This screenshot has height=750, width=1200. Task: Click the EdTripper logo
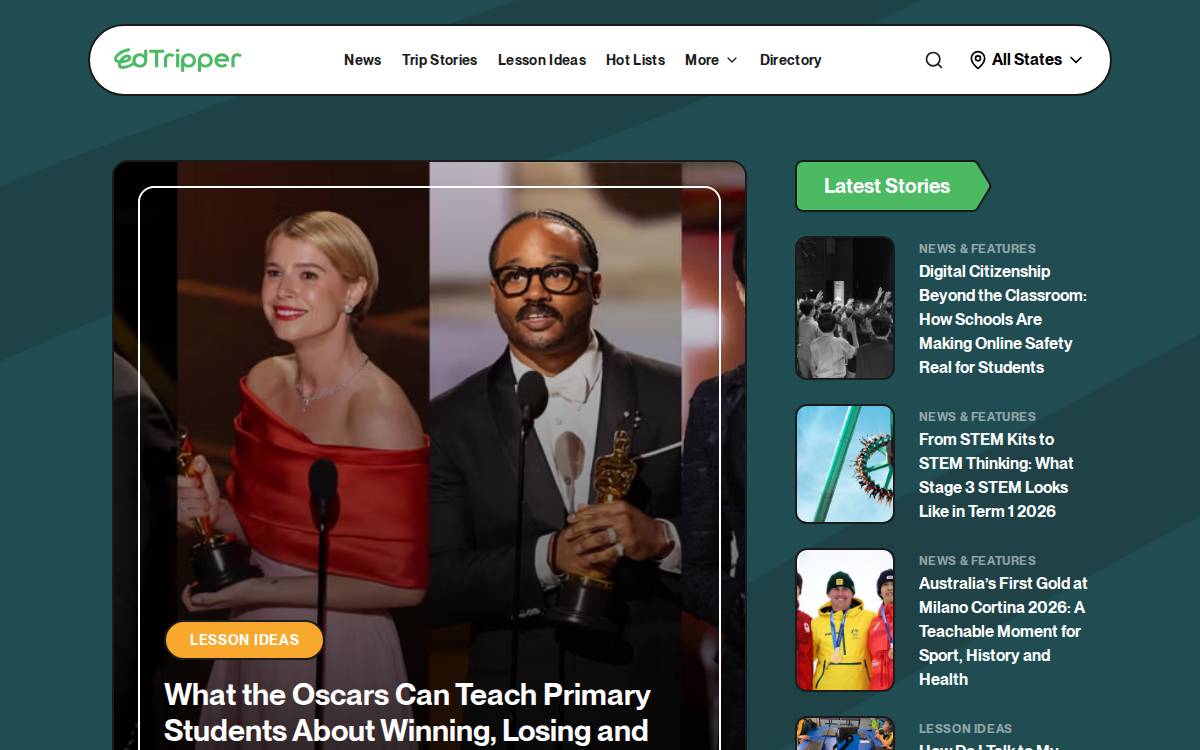click(178, 60)
